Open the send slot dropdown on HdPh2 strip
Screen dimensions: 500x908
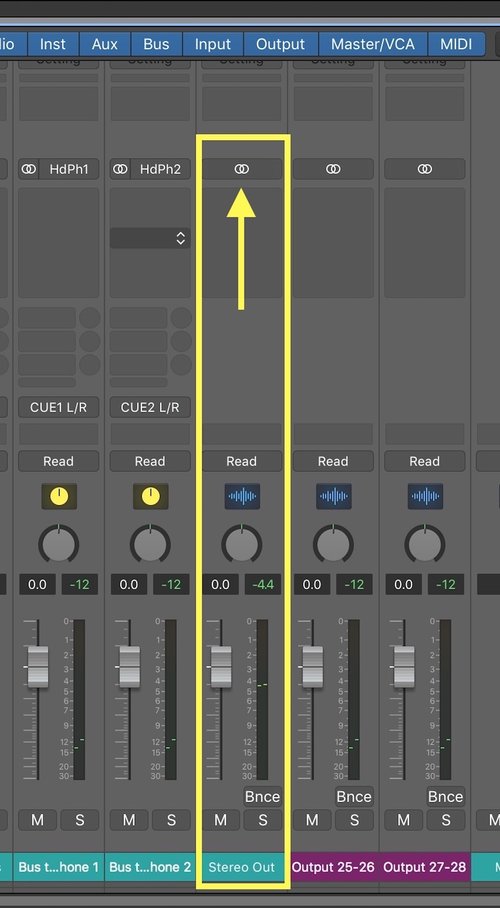point(150,238)
